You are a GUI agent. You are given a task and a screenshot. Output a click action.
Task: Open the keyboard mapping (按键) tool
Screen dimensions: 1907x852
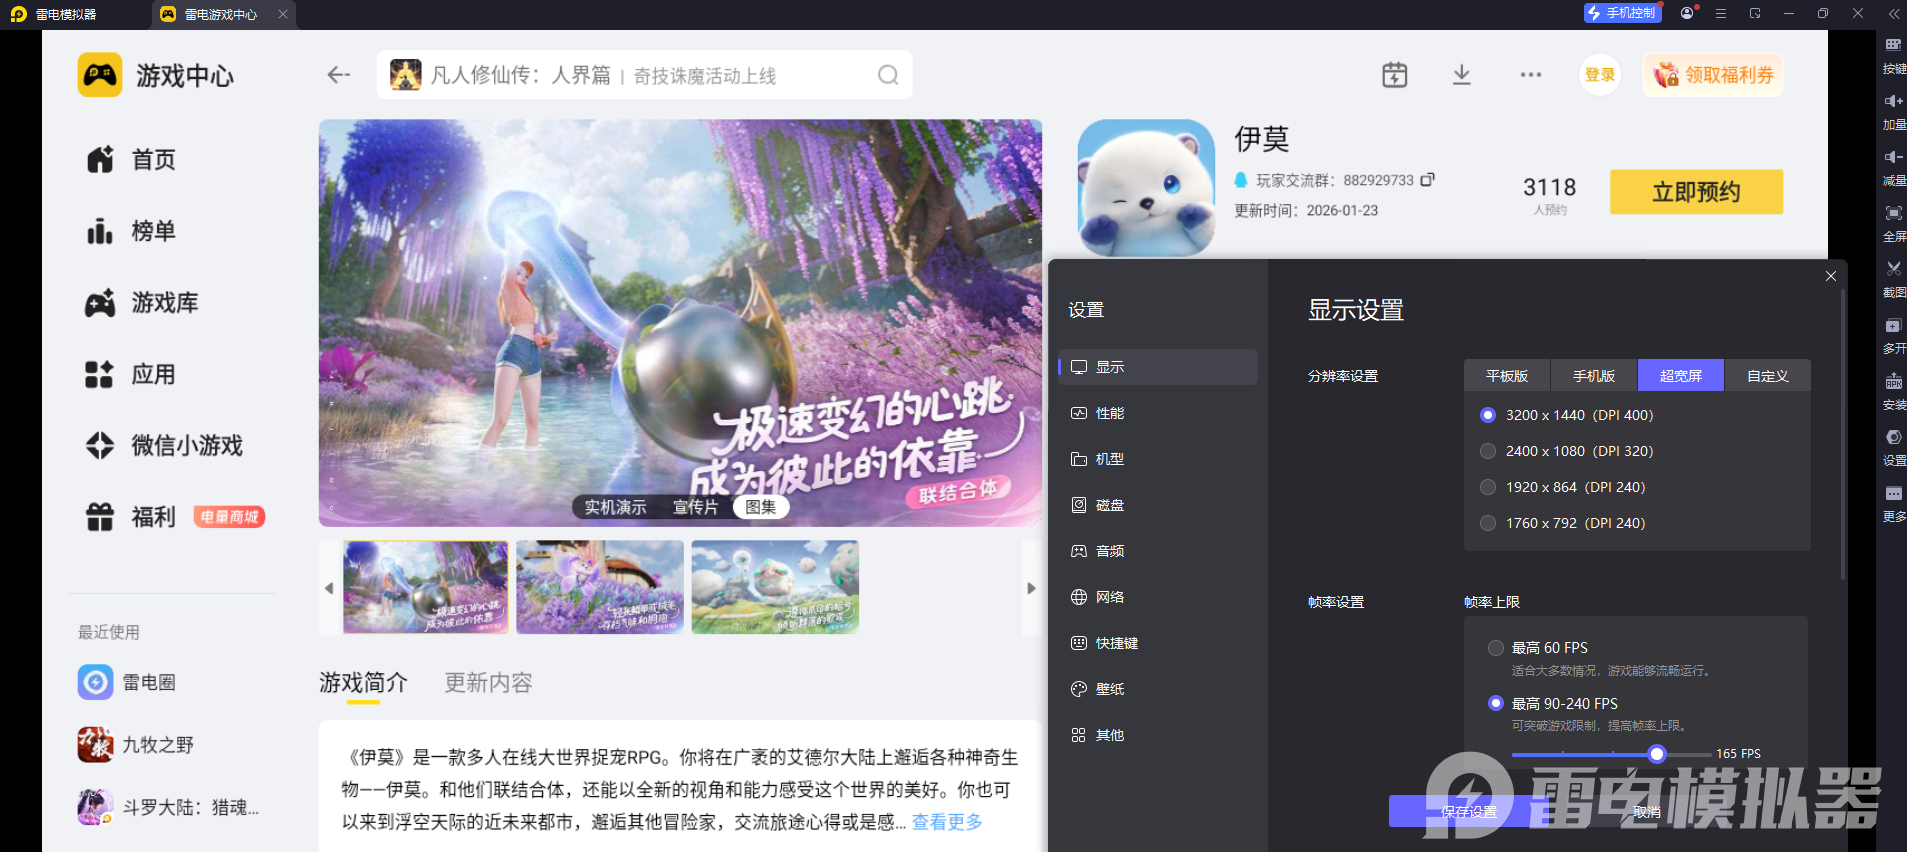1893,55
